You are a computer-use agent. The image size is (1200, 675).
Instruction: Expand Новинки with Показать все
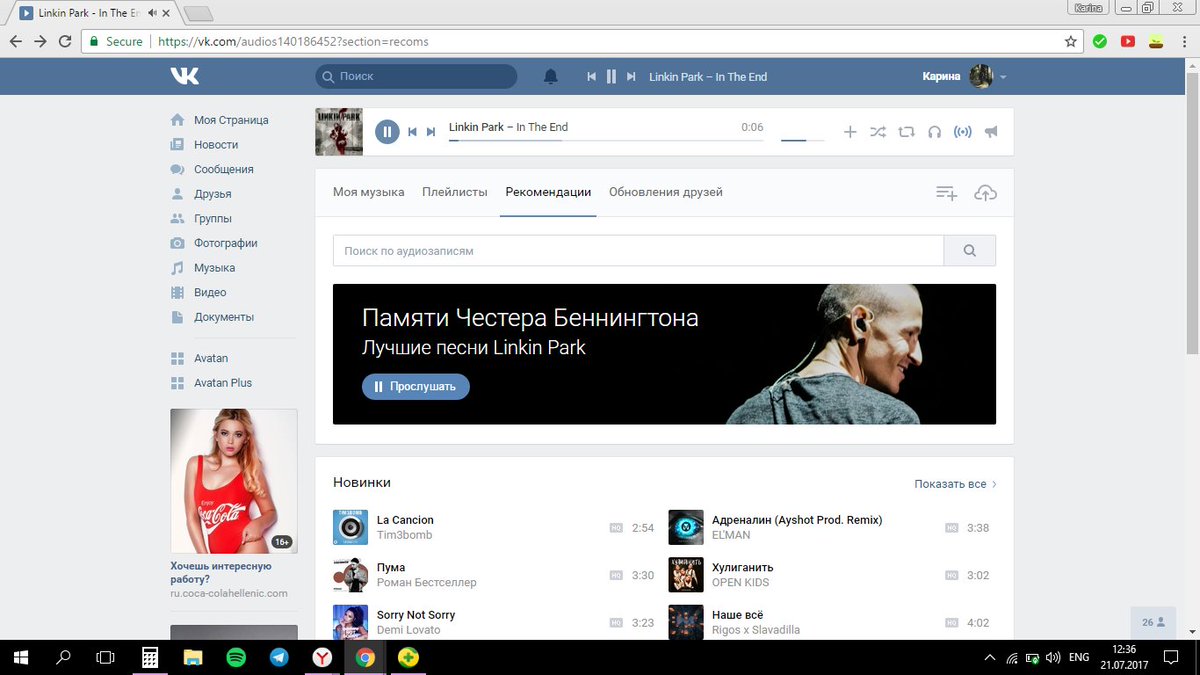tap(955, 484)
